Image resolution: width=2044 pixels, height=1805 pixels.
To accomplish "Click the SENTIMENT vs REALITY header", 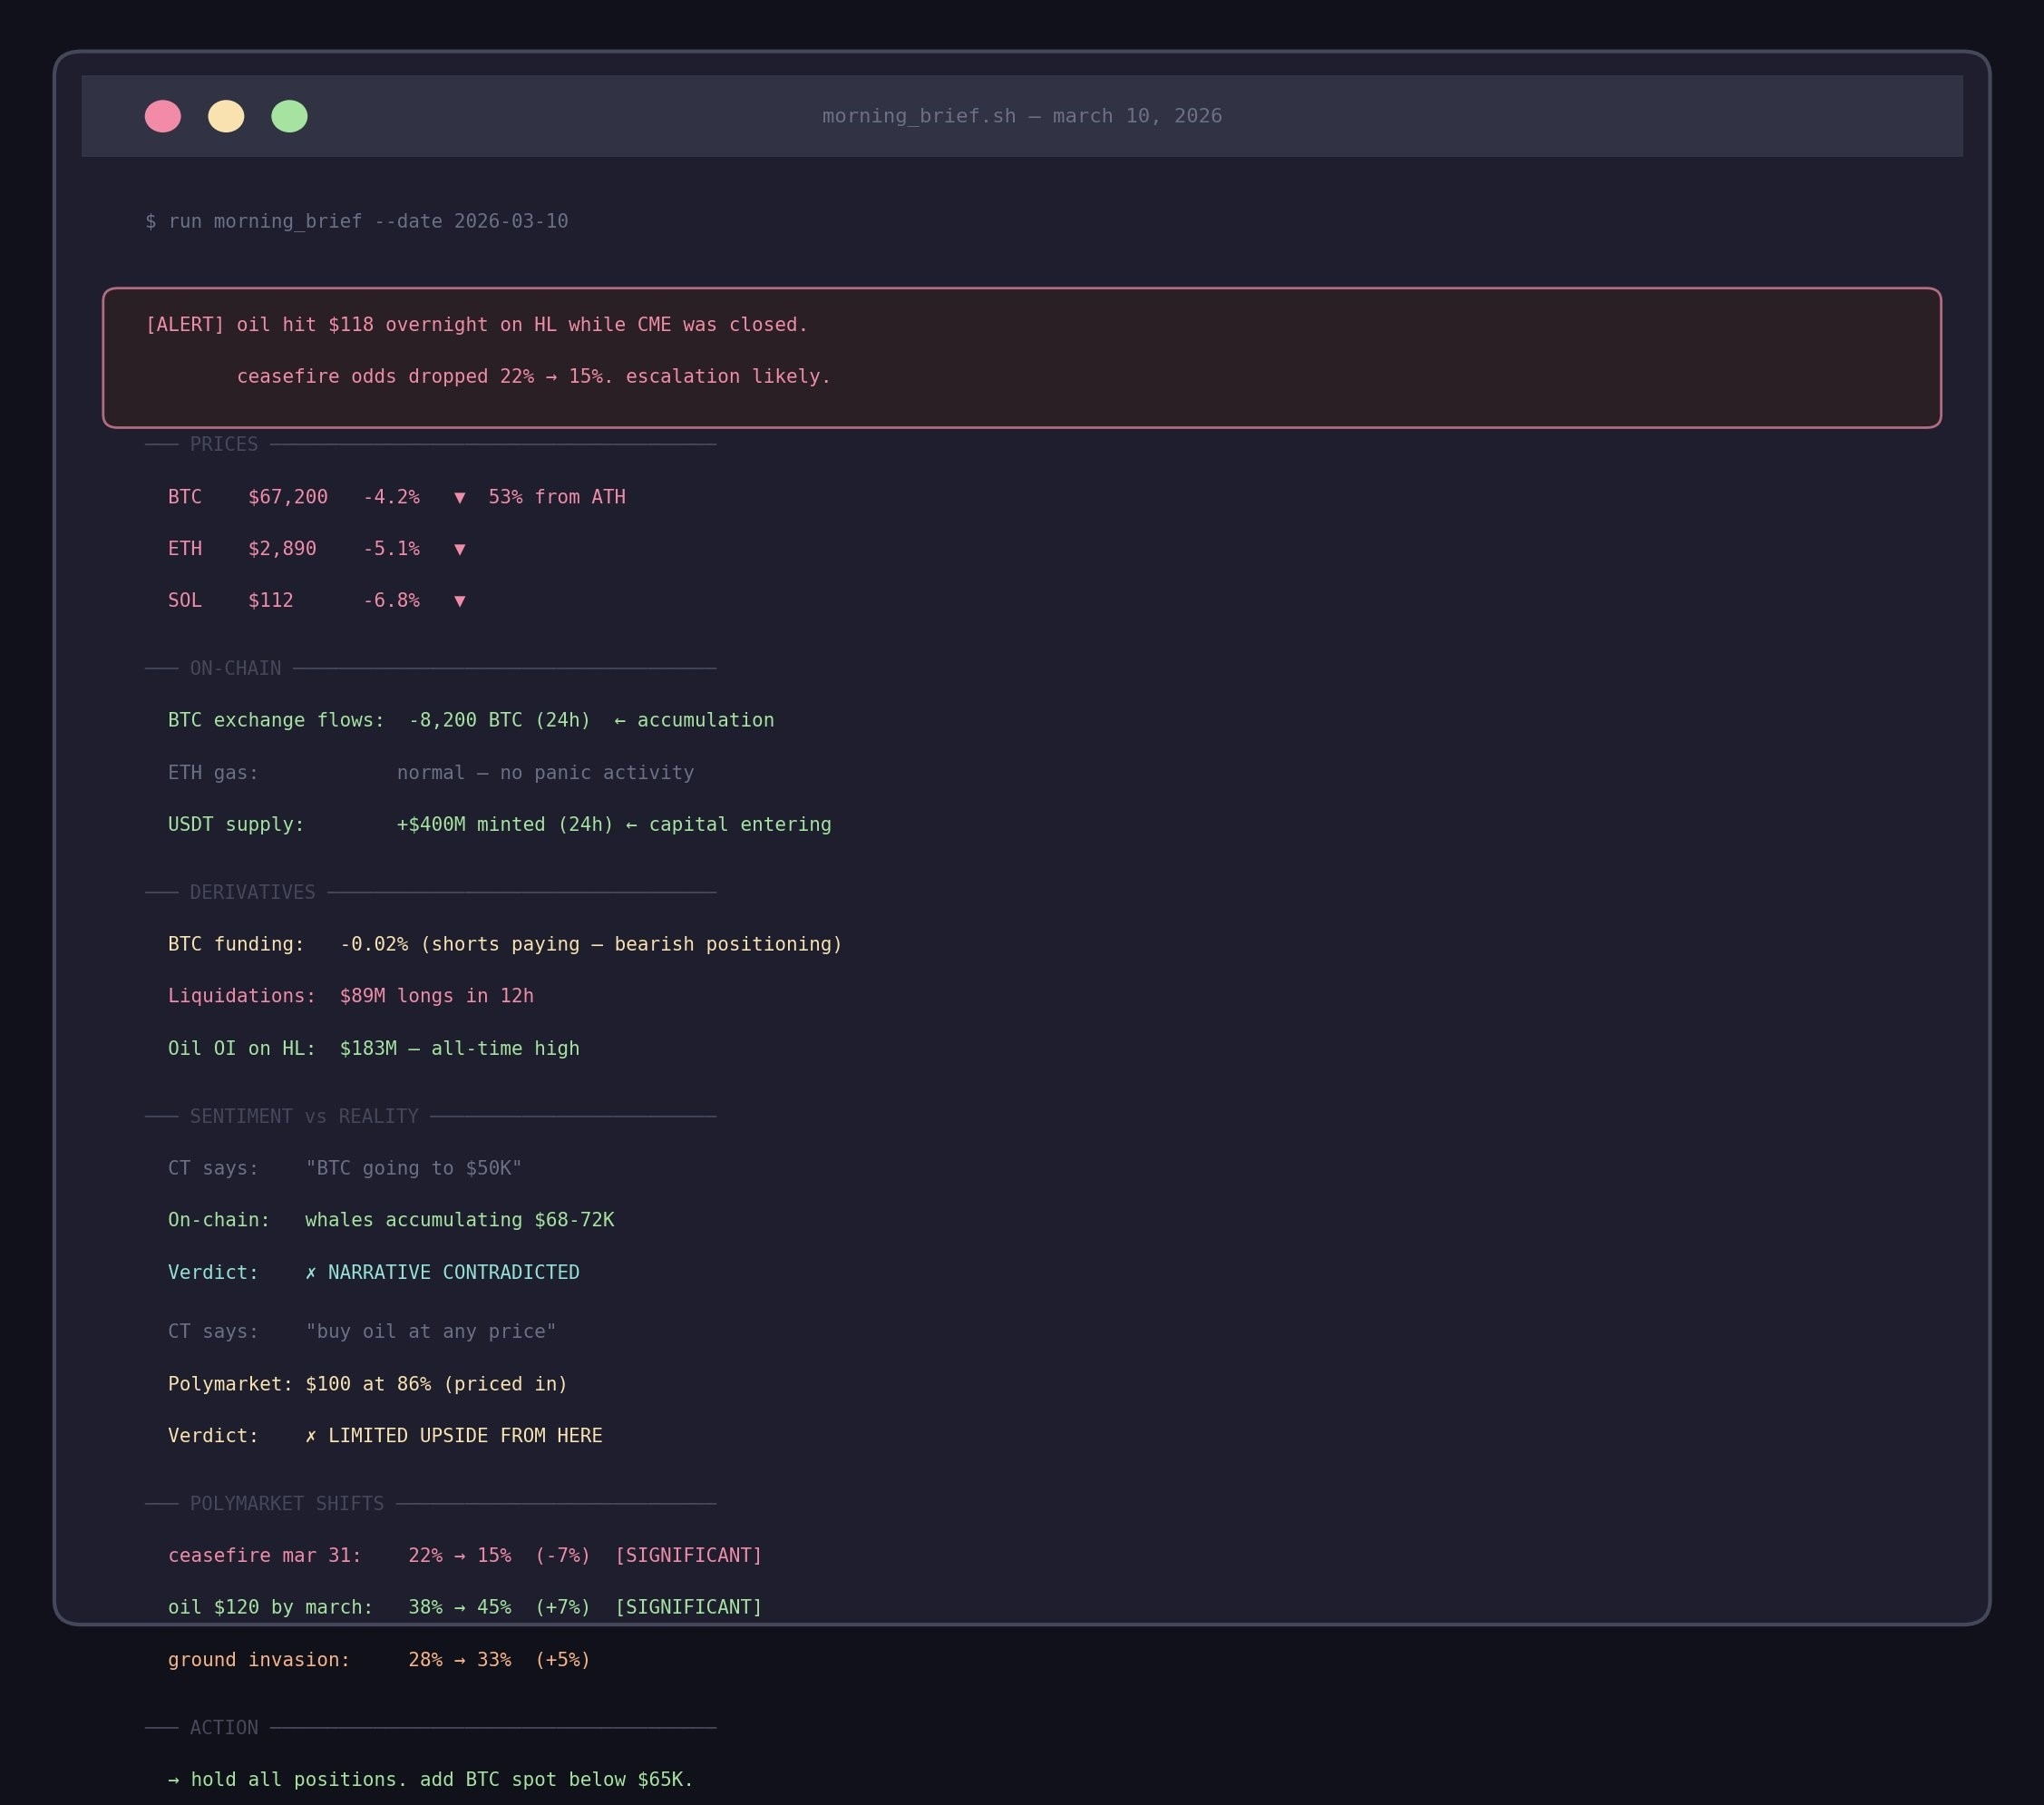I will 304,1116.
